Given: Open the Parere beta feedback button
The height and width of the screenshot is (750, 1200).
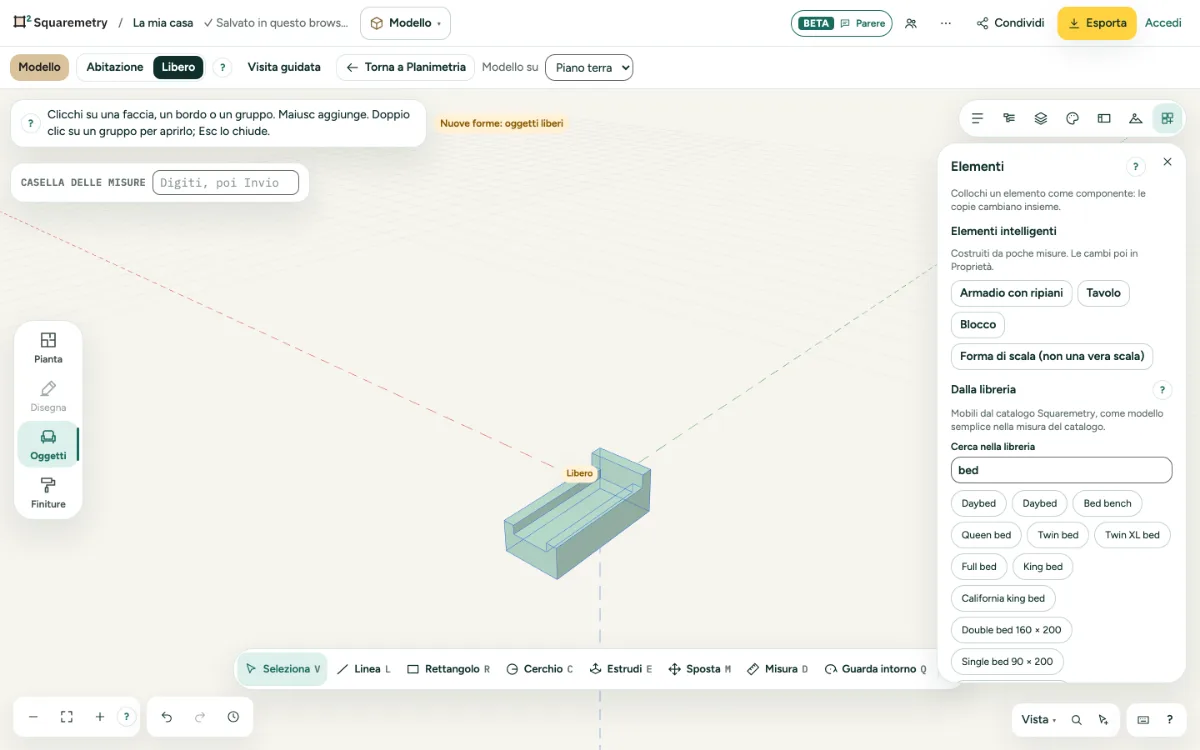Looking at the screenshot, I should 841,23.
